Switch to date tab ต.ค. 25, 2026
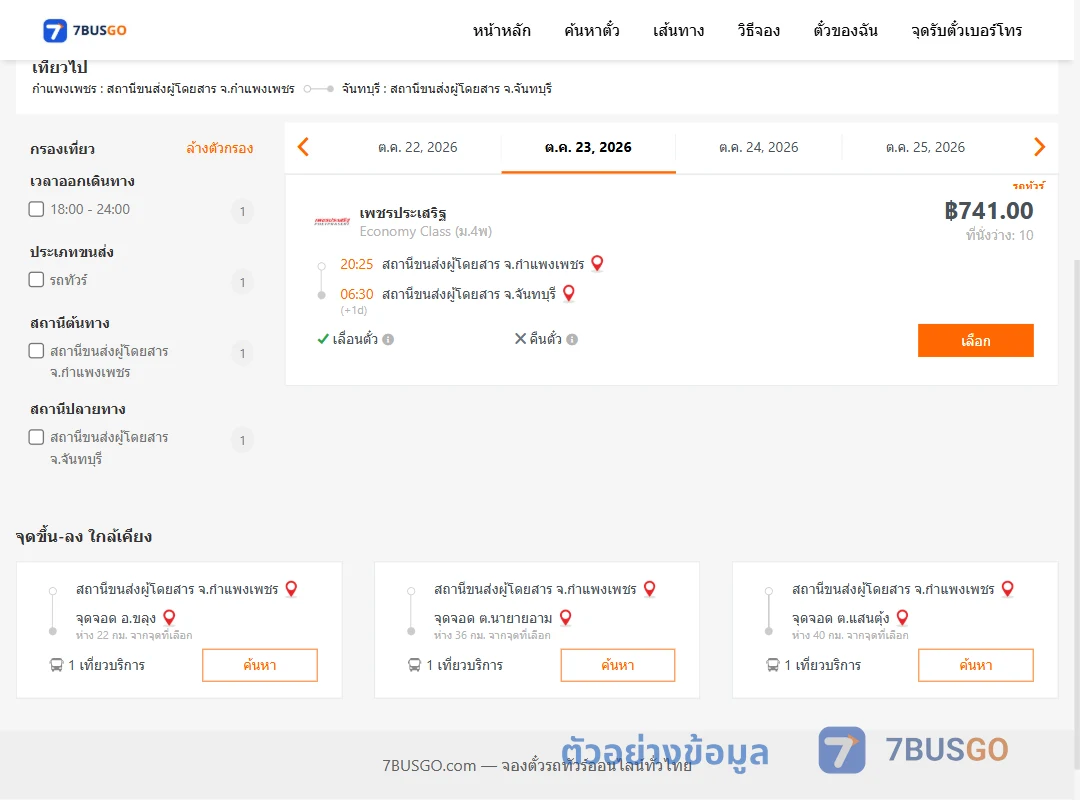Viewport: 1080px width, 800px height. 925,147
